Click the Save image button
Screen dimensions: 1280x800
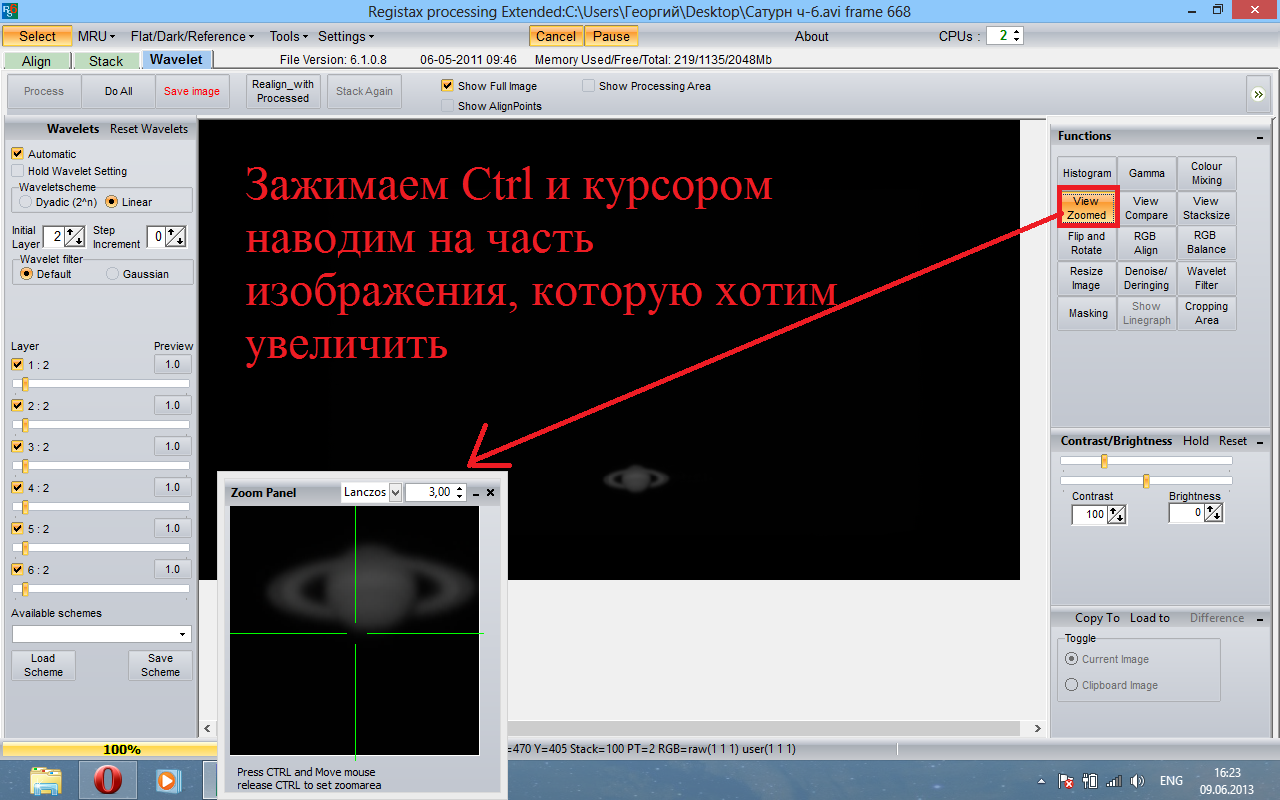(192, 91)
